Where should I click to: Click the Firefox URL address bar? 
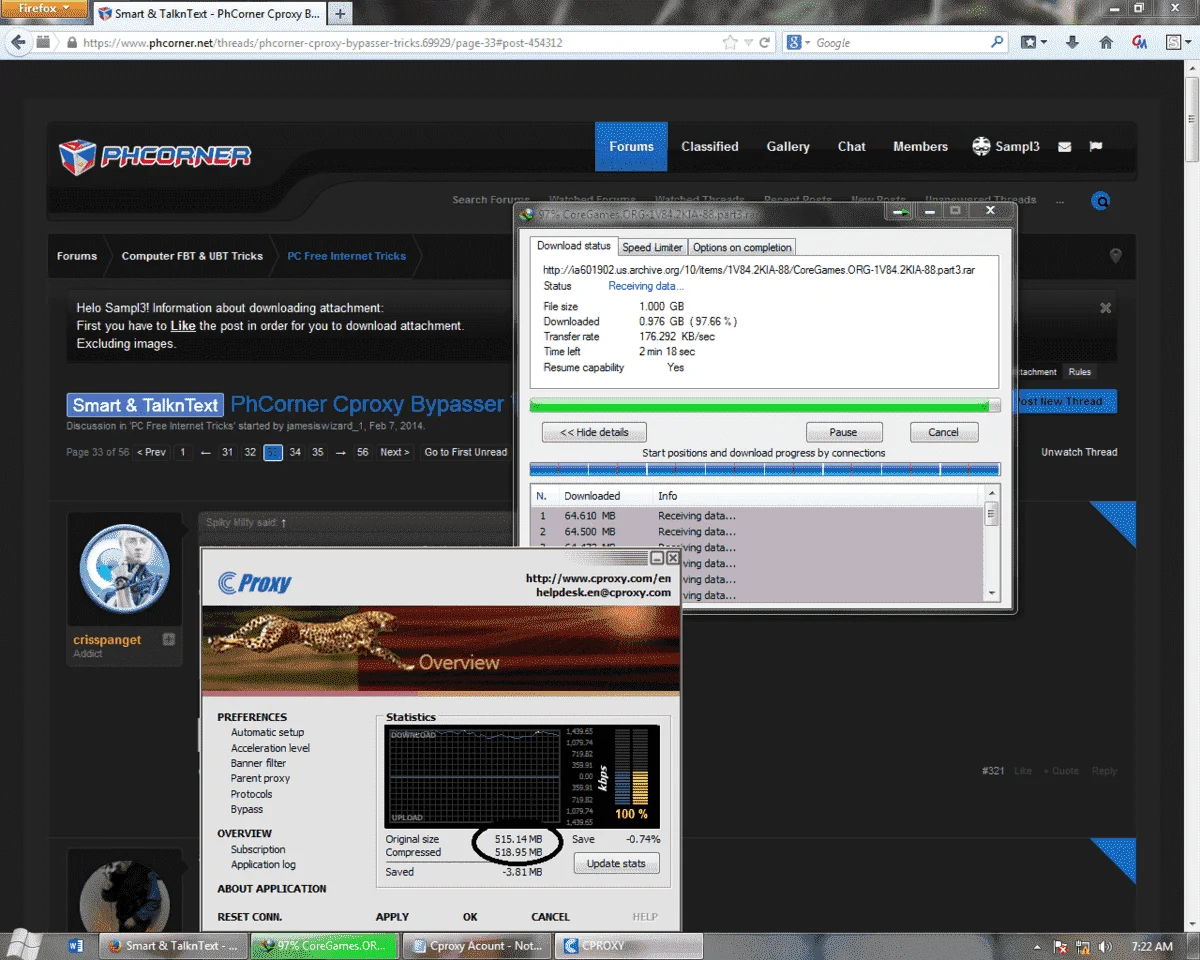point(400,43)
